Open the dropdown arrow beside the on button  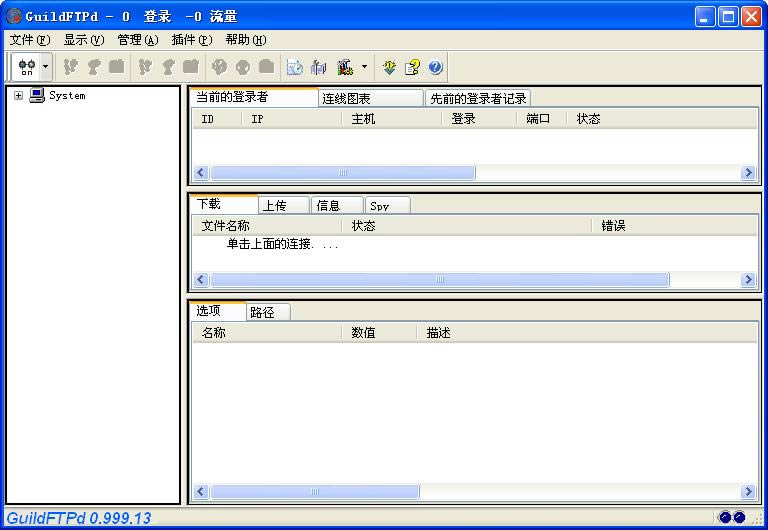pos(46,67)
